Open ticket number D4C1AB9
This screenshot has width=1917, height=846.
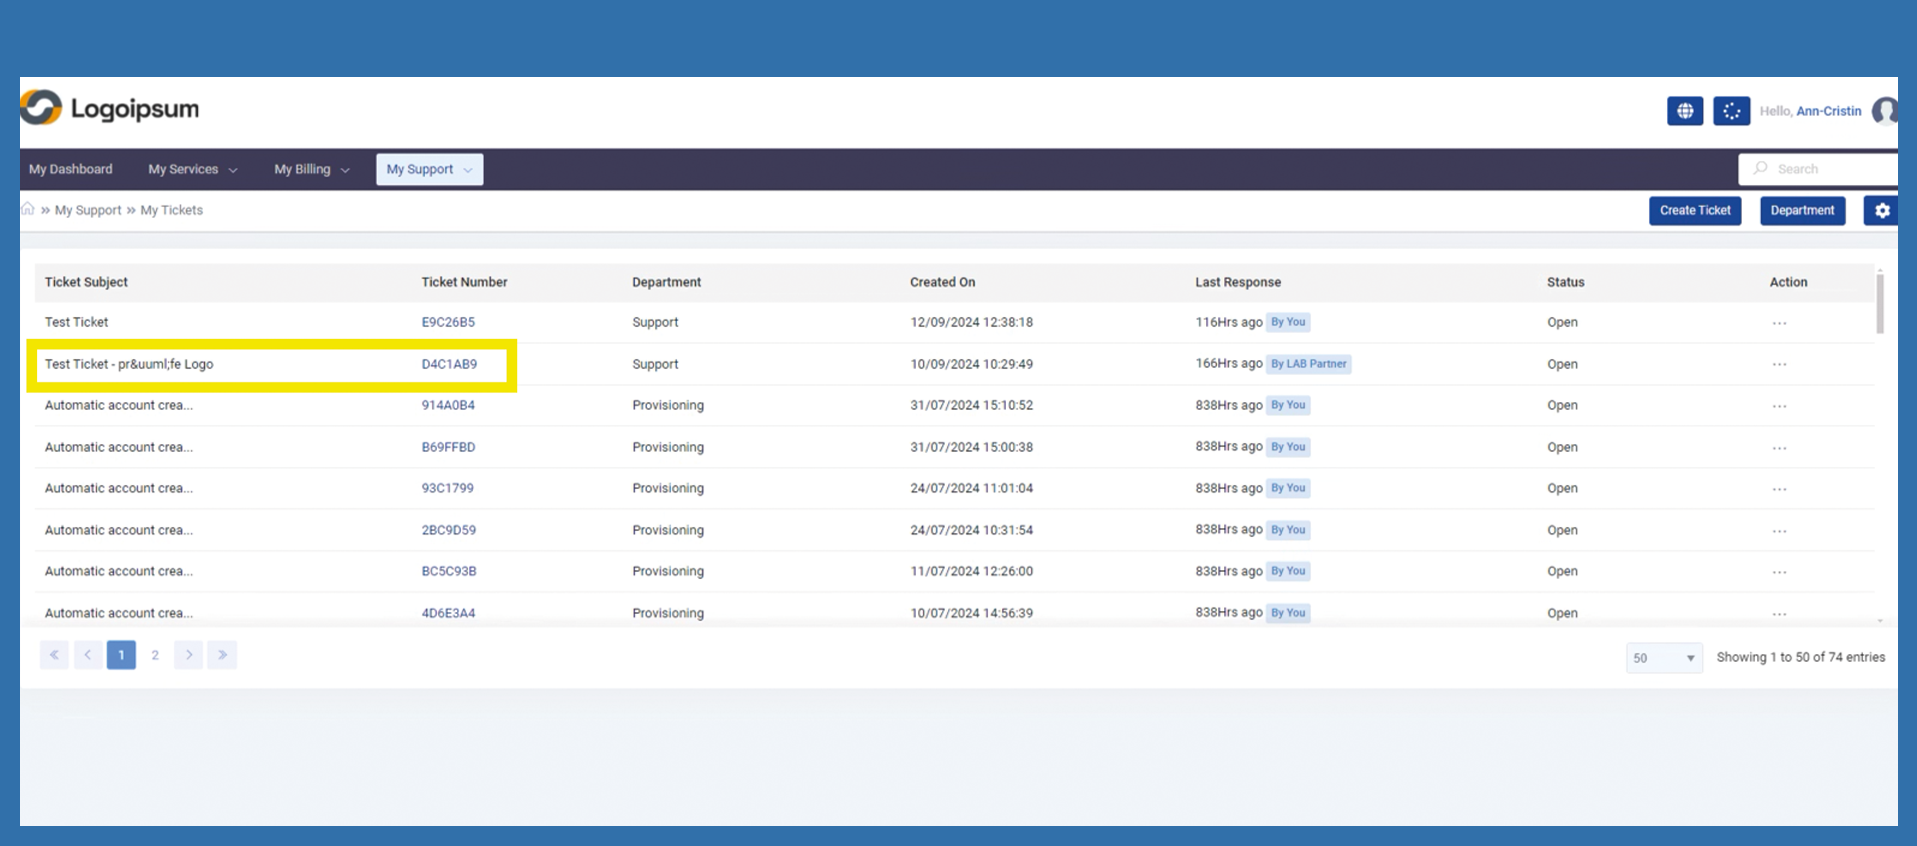point(449,364)
